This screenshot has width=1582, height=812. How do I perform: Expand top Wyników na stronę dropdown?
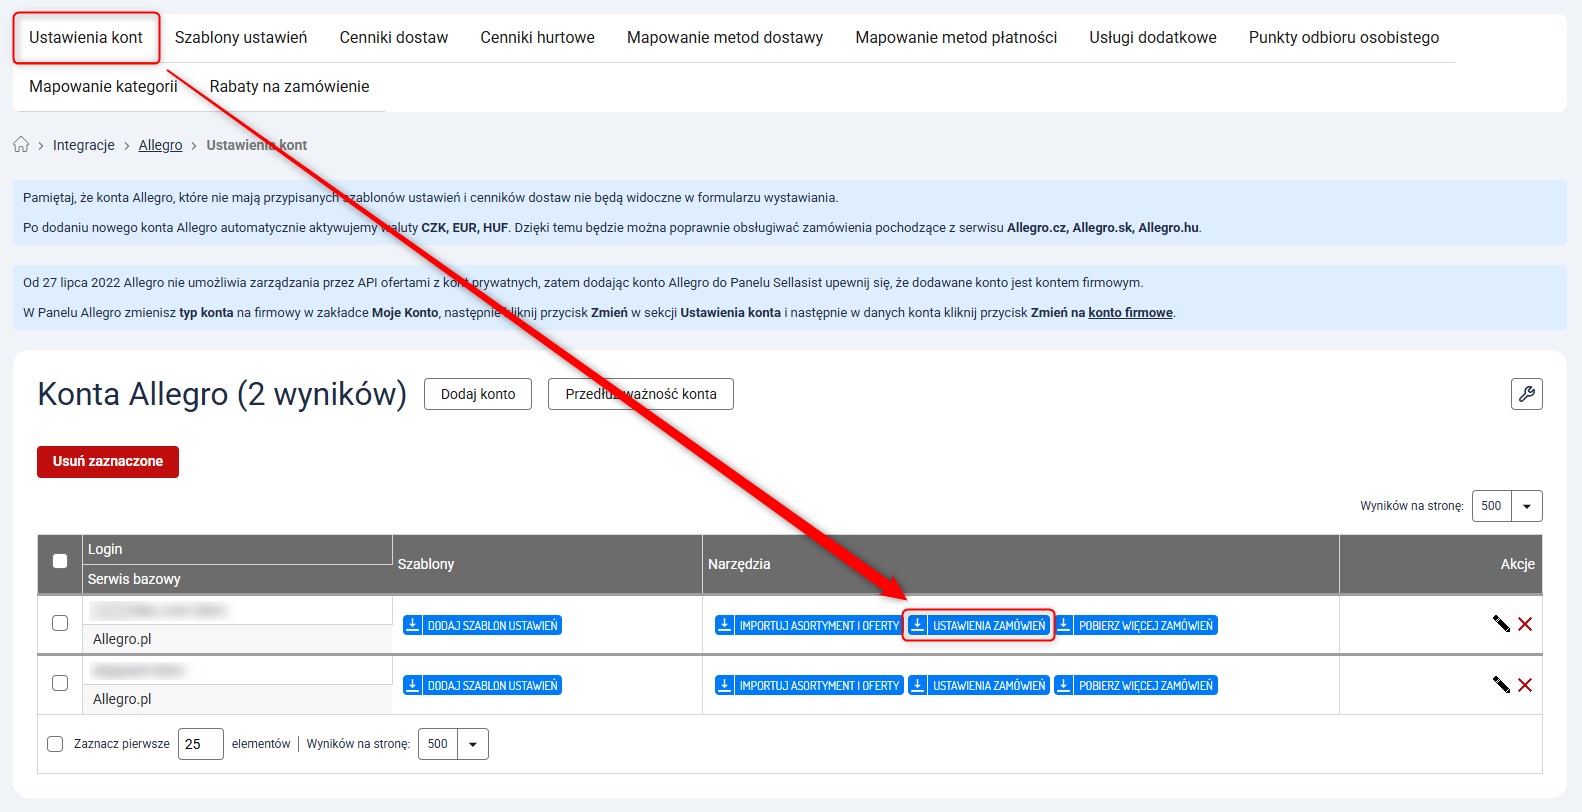(1526, 506)
